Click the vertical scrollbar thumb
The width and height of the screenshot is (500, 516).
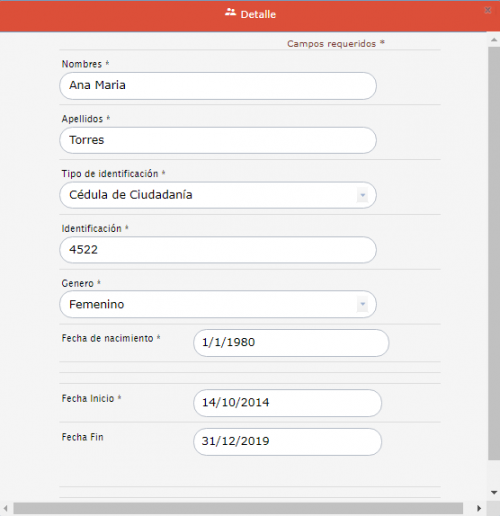(494, 253)
